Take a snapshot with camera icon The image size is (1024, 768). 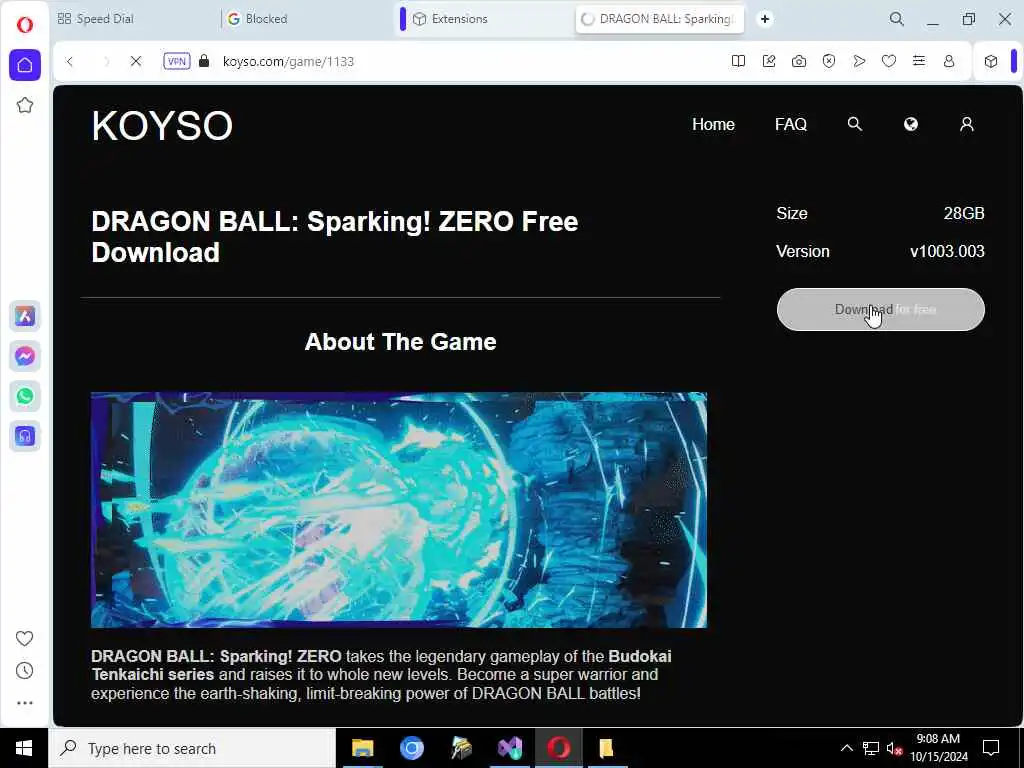[x=799, y=61]
